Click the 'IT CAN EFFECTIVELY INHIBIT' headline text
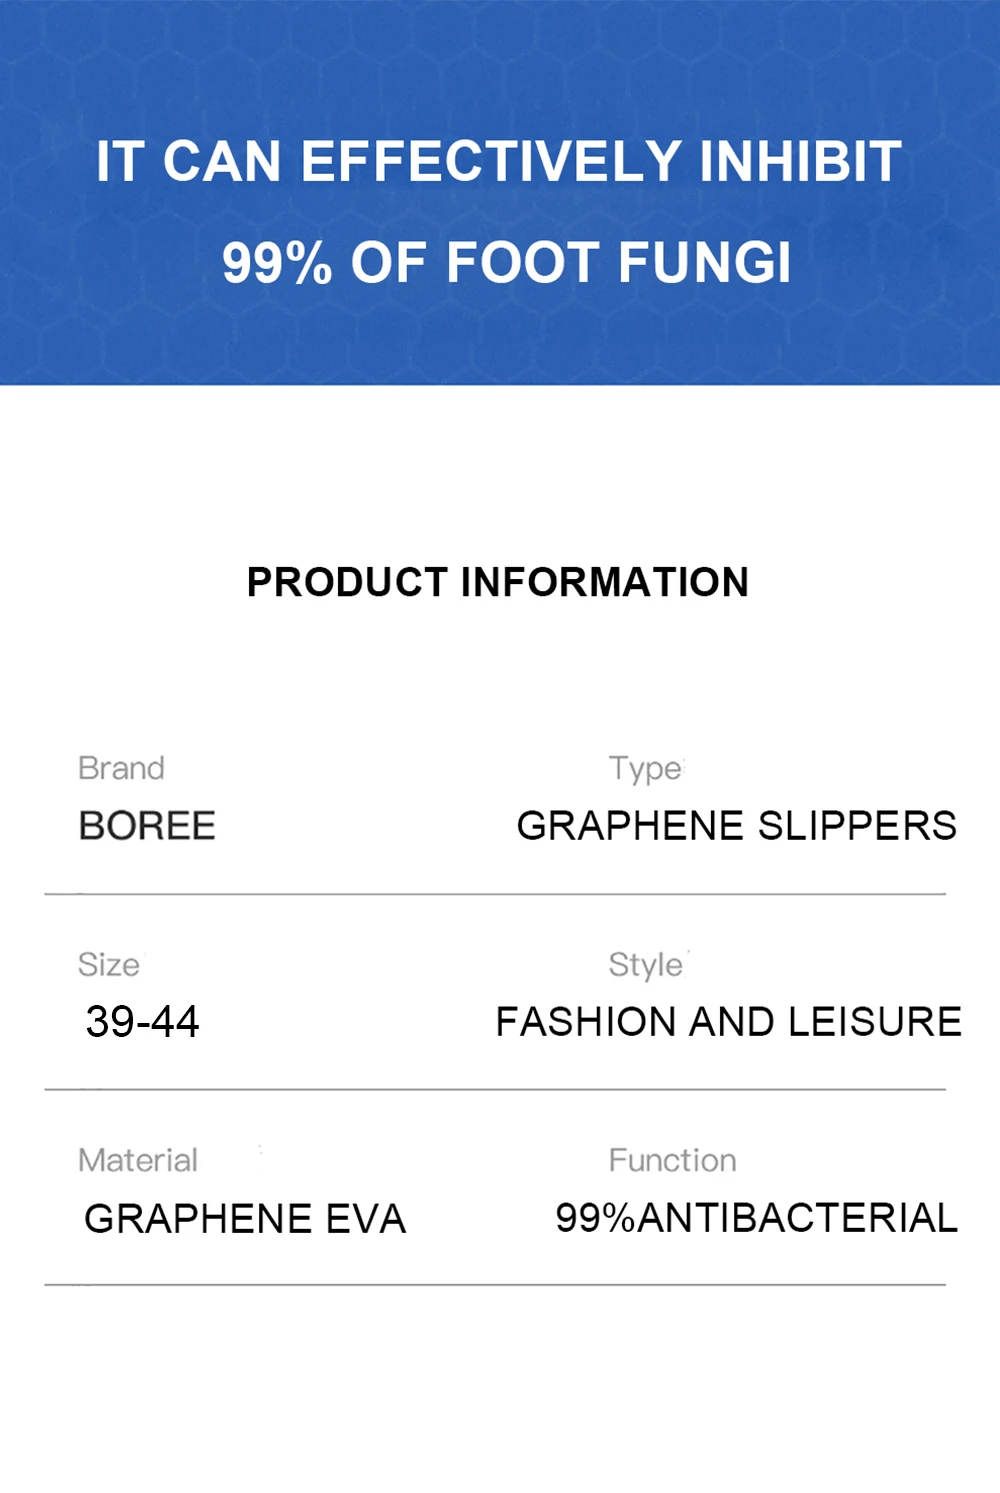The image size is (1000, 1493). 498,162
